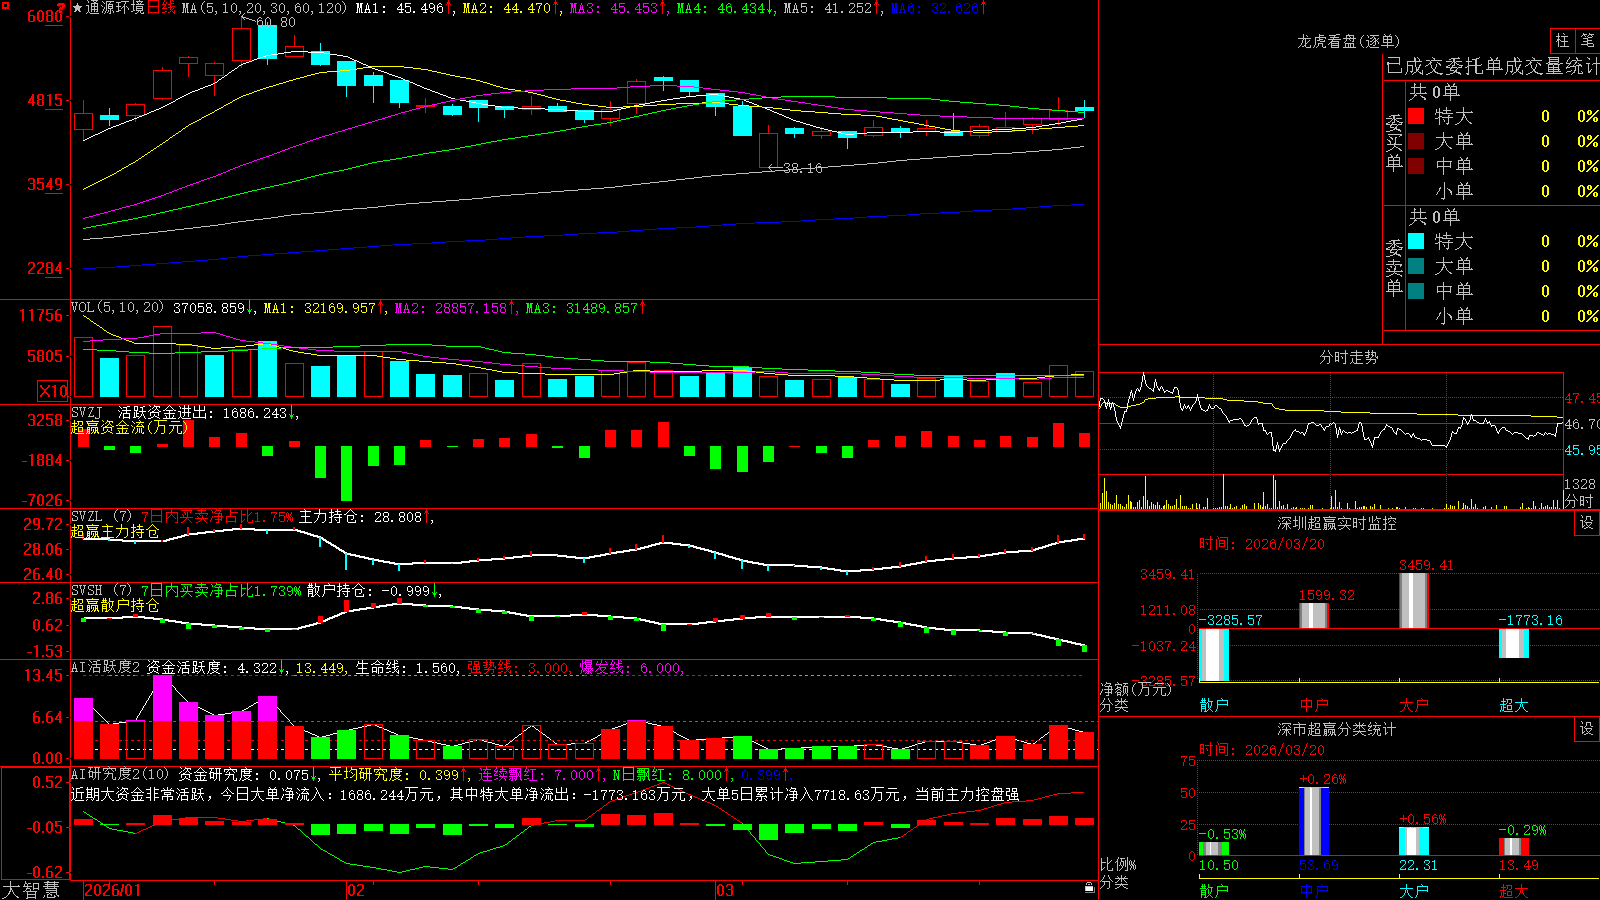Open 设 settings for 深市超赢分类统计 panel
The height and width of the screenshot is (900, 1600).
[x=1587, y=730]
